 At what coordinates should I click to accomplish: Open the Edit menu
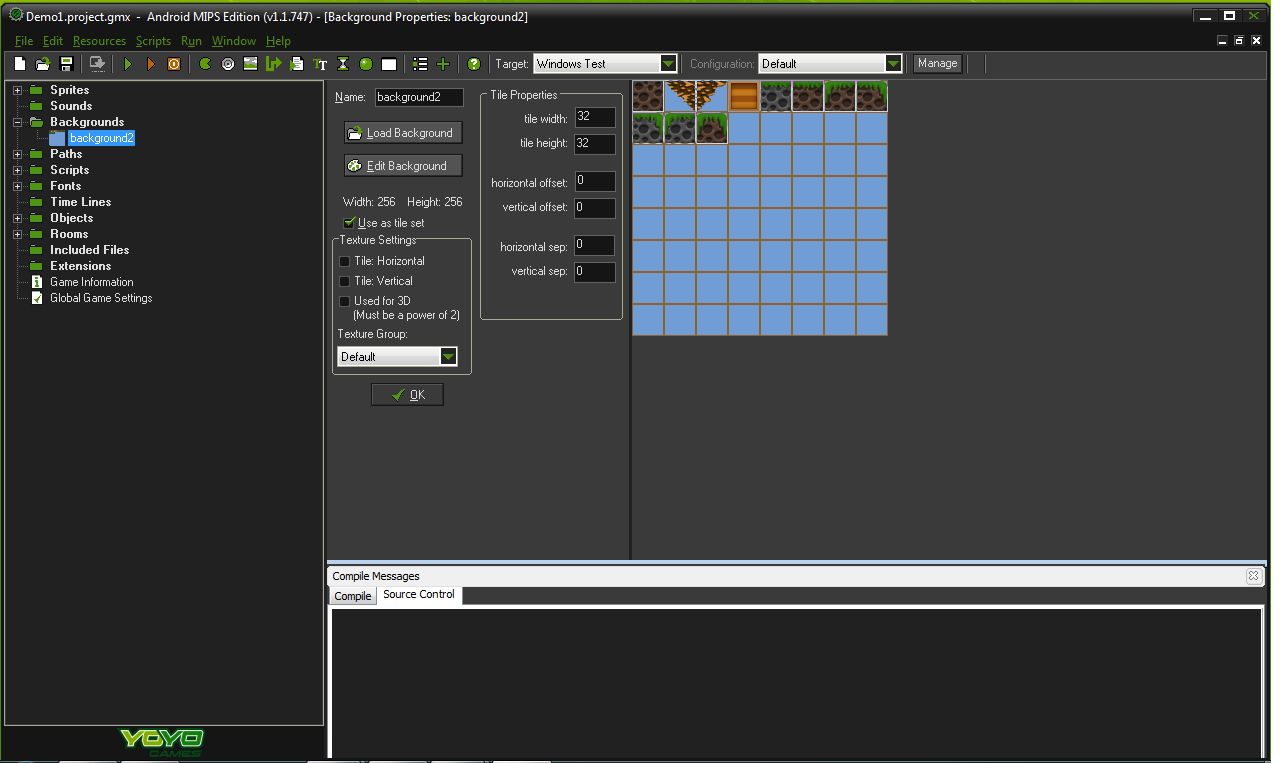(53, 41)
